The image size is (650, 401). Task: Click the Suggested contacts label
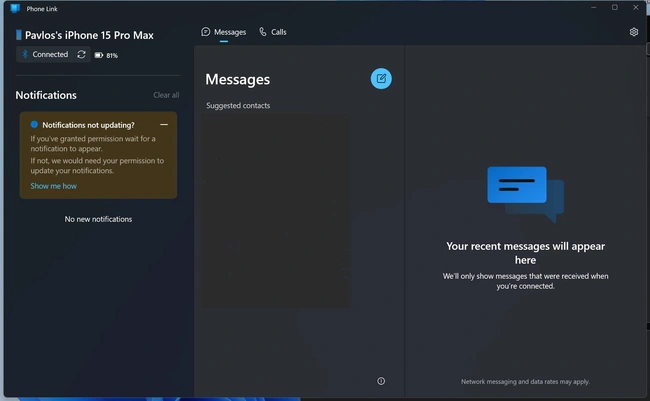[238, 105]
